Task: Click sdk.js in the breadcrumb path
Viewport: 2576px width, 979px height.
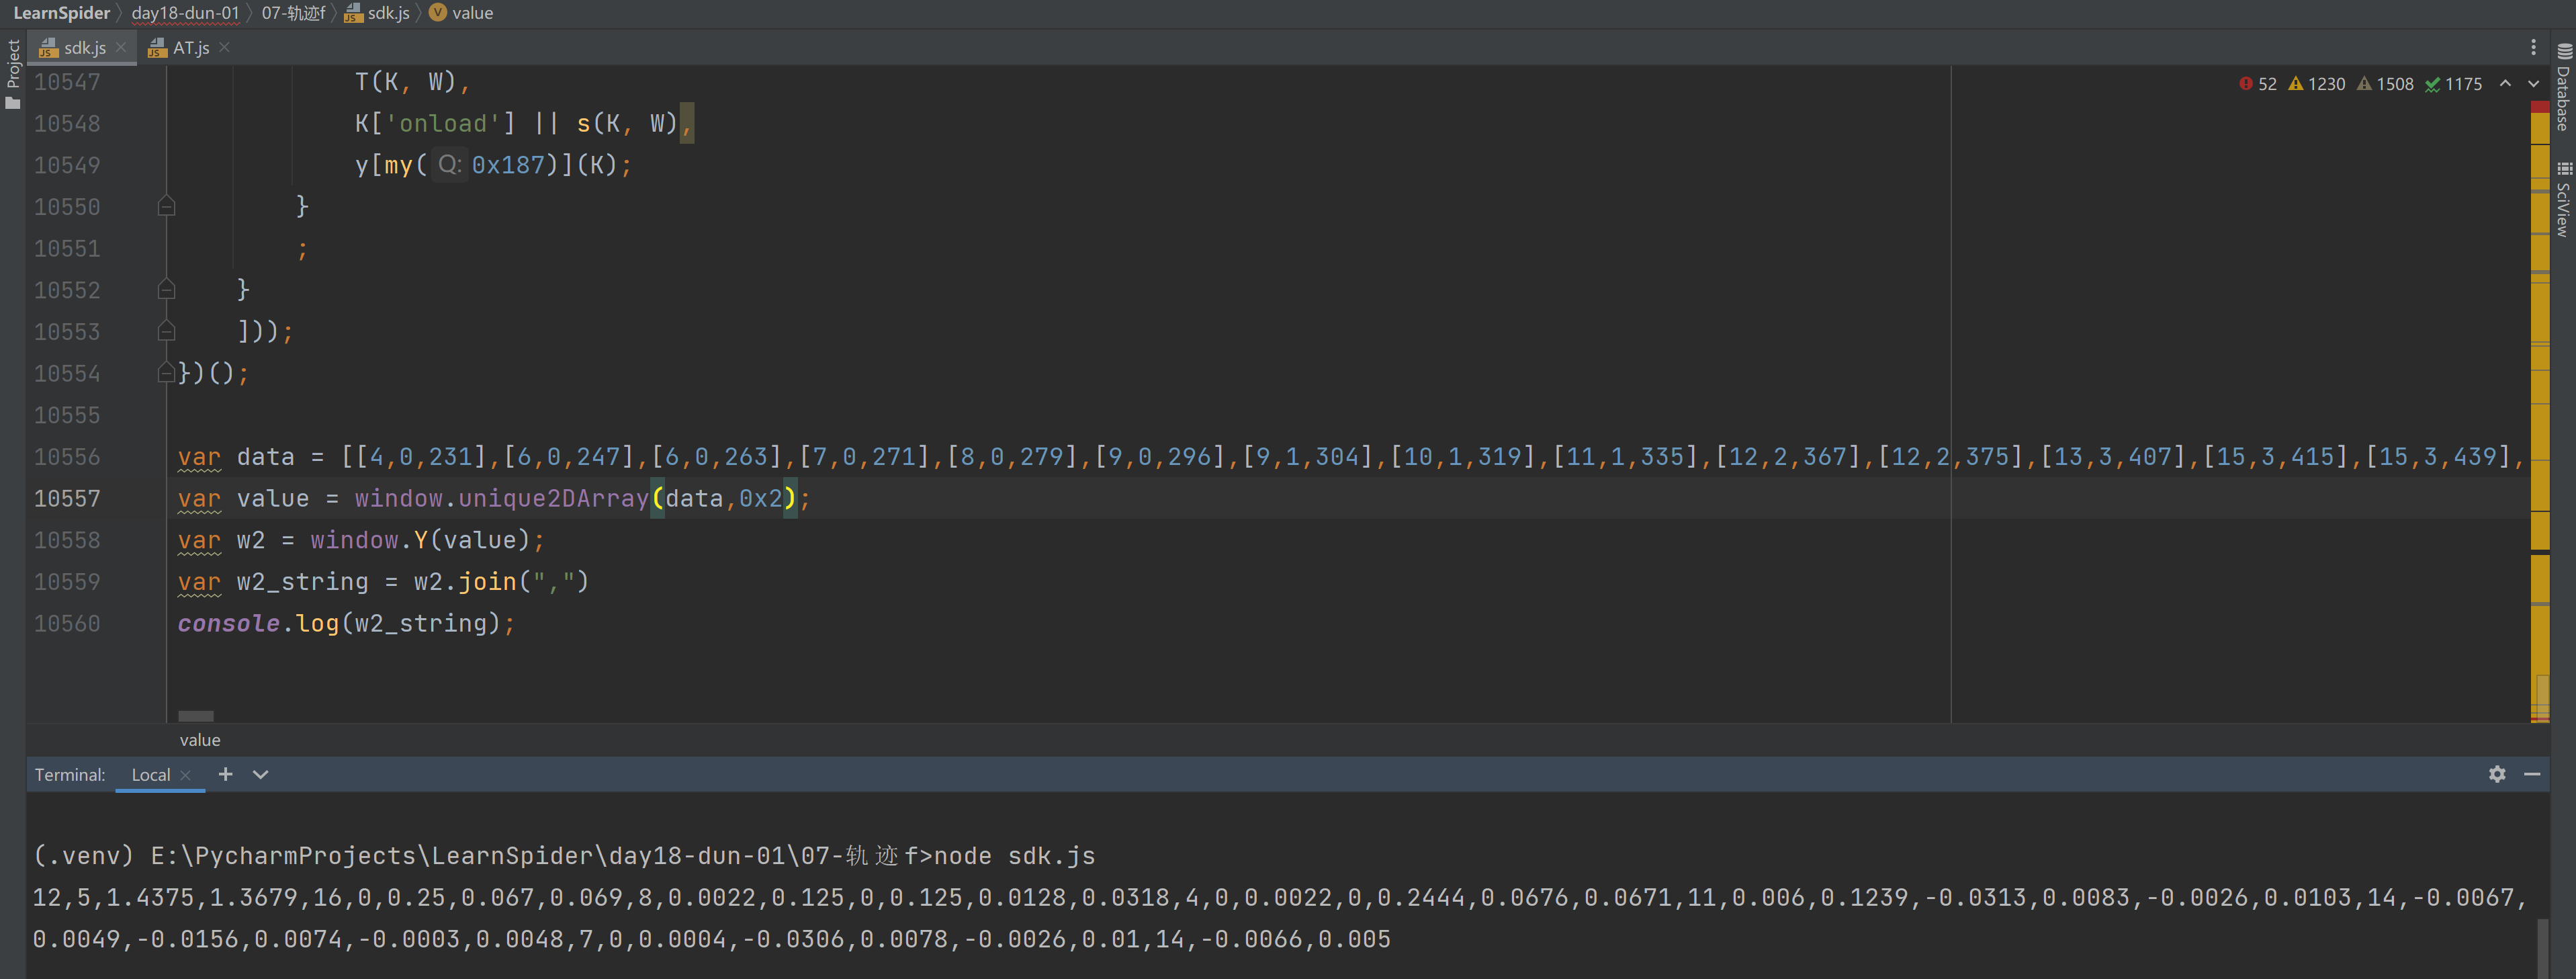Action: click(378, 13)
